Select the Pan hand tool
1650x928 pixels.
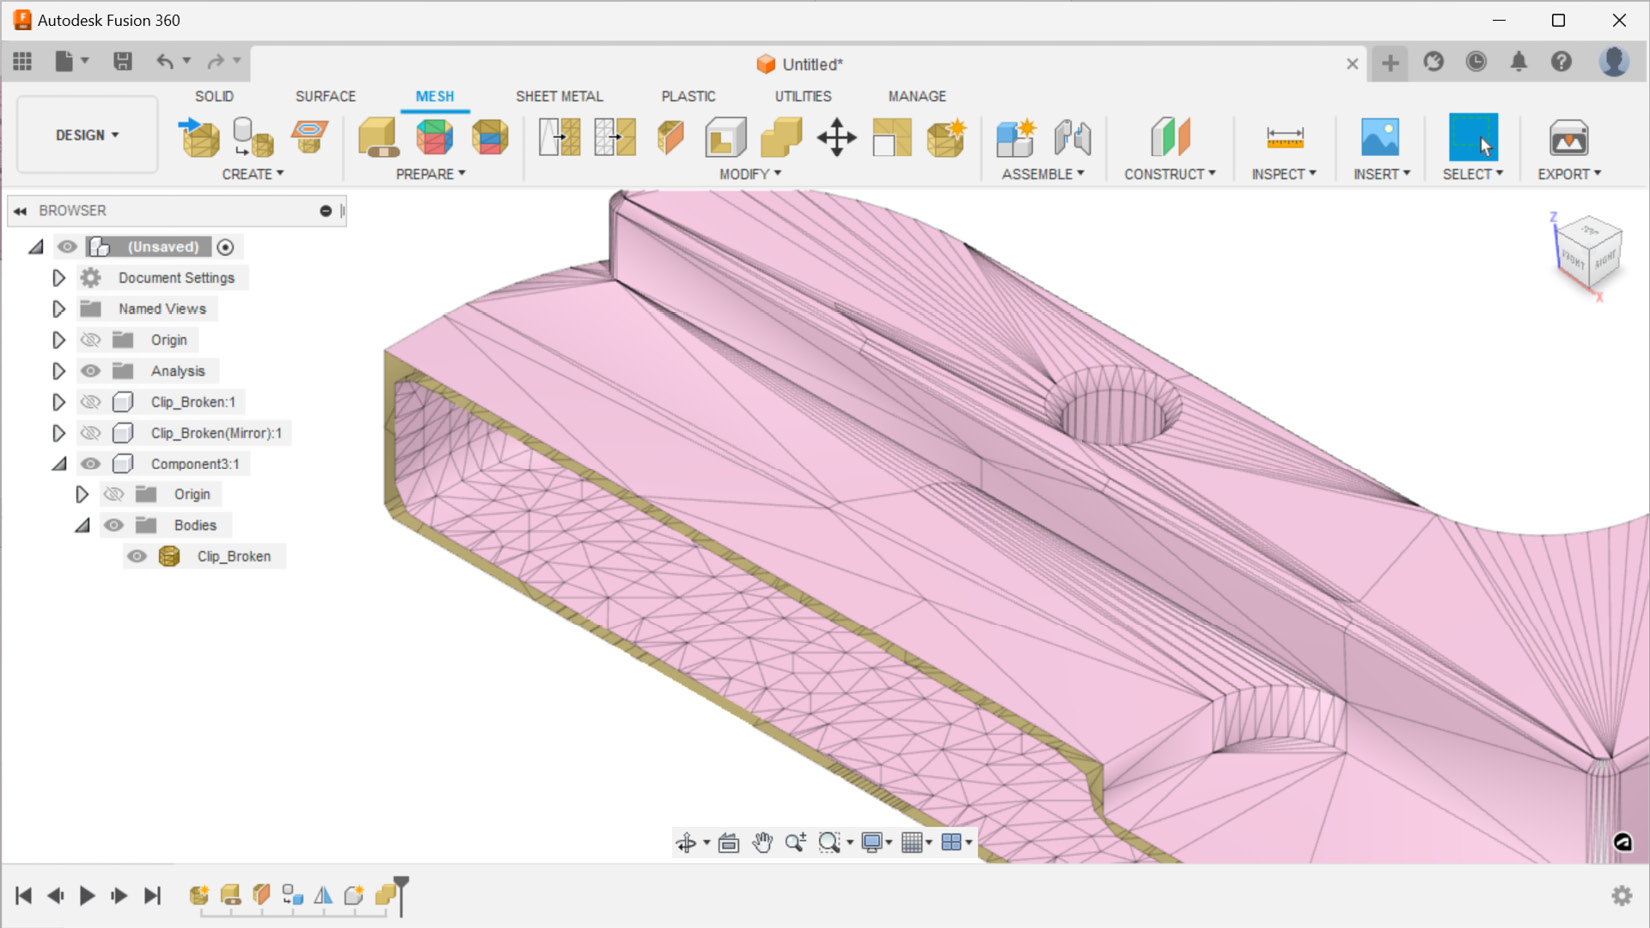click(x=762, y=843)
